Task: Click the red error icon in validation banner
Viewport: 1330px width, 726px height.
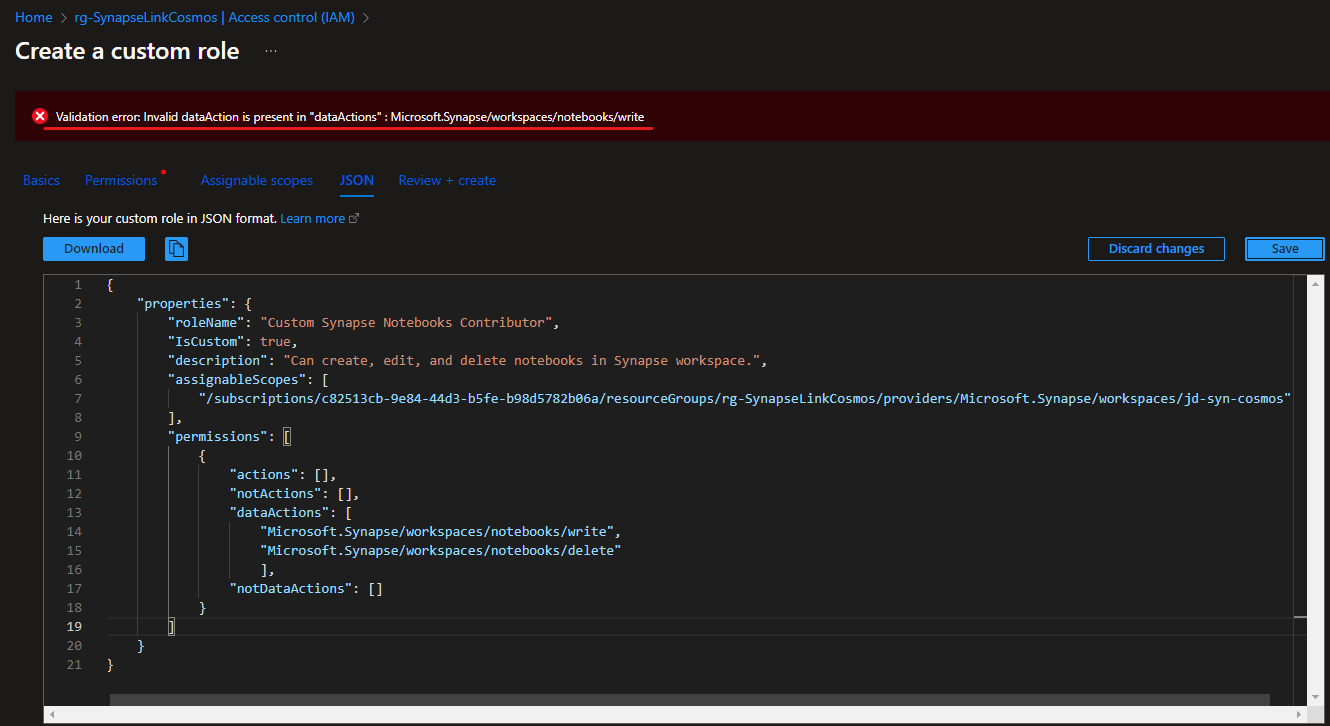Action: pyautogui.click(x=39, y=115)
